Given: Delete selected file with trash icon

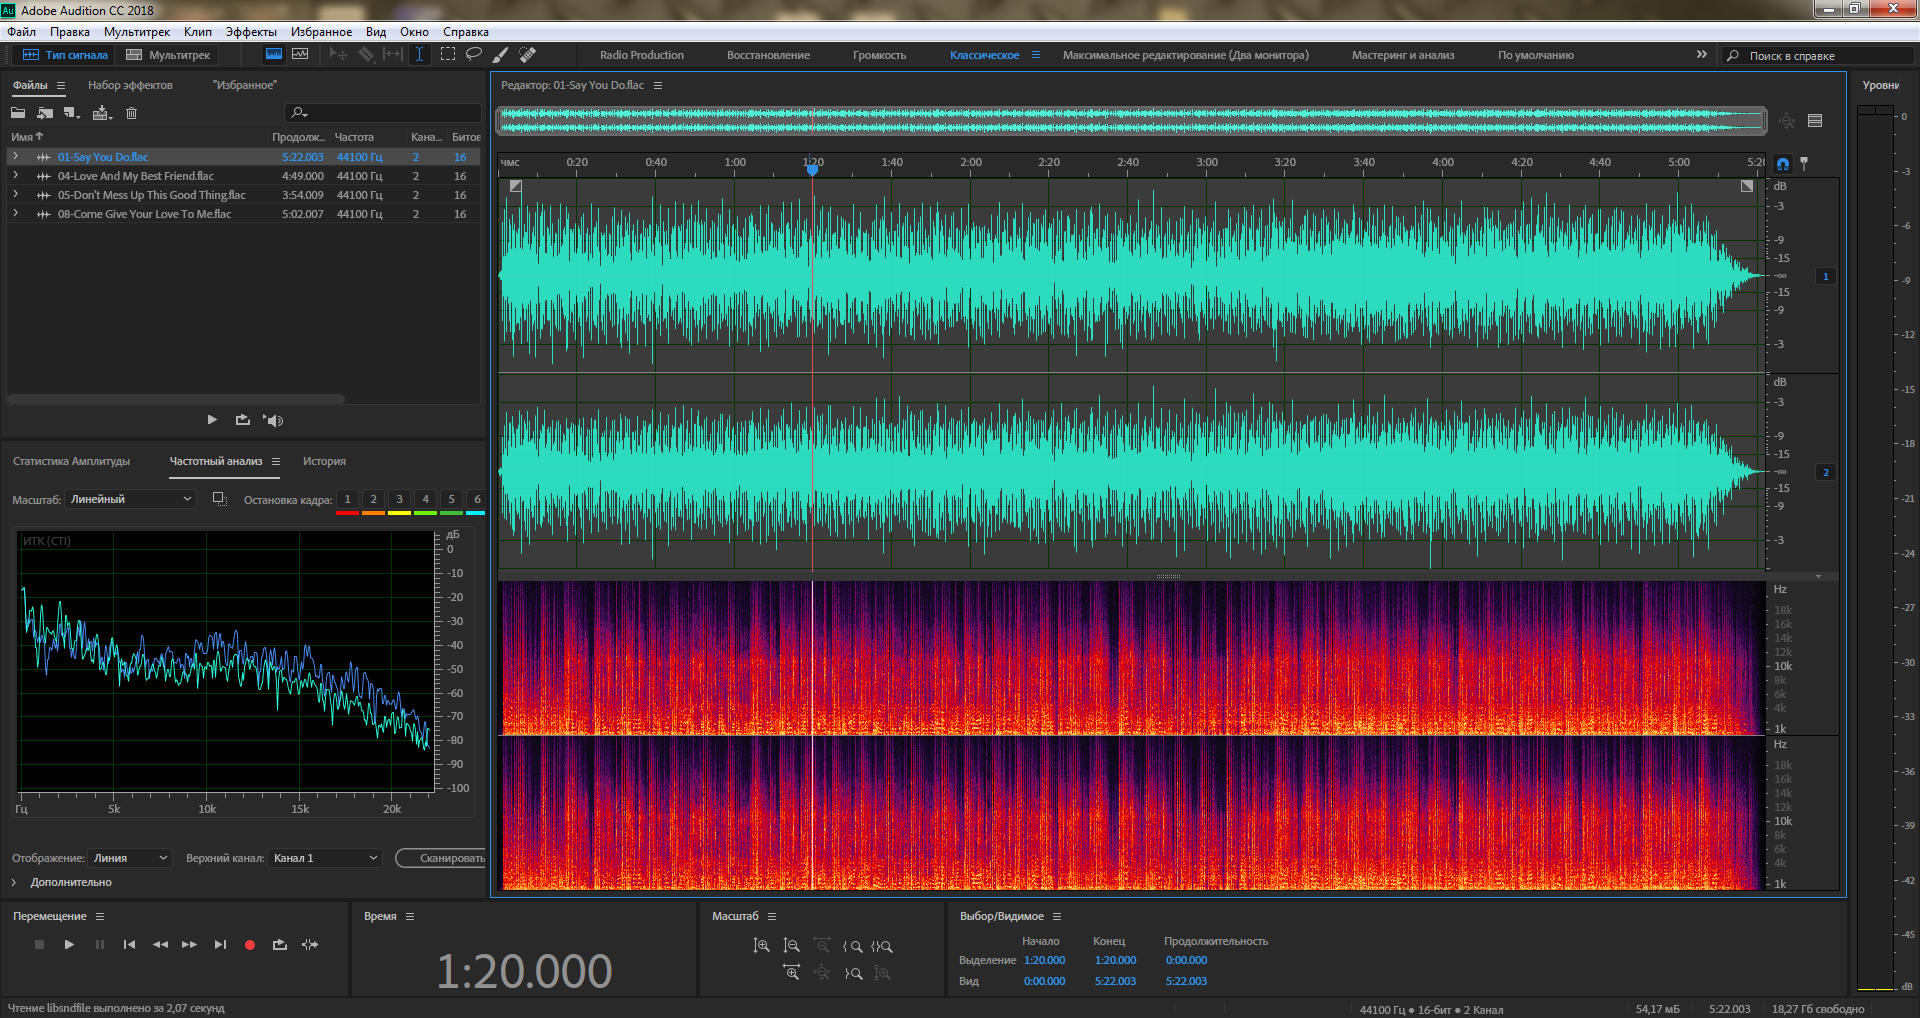Looking at the screenshot, I should click(x=131, y=113).
